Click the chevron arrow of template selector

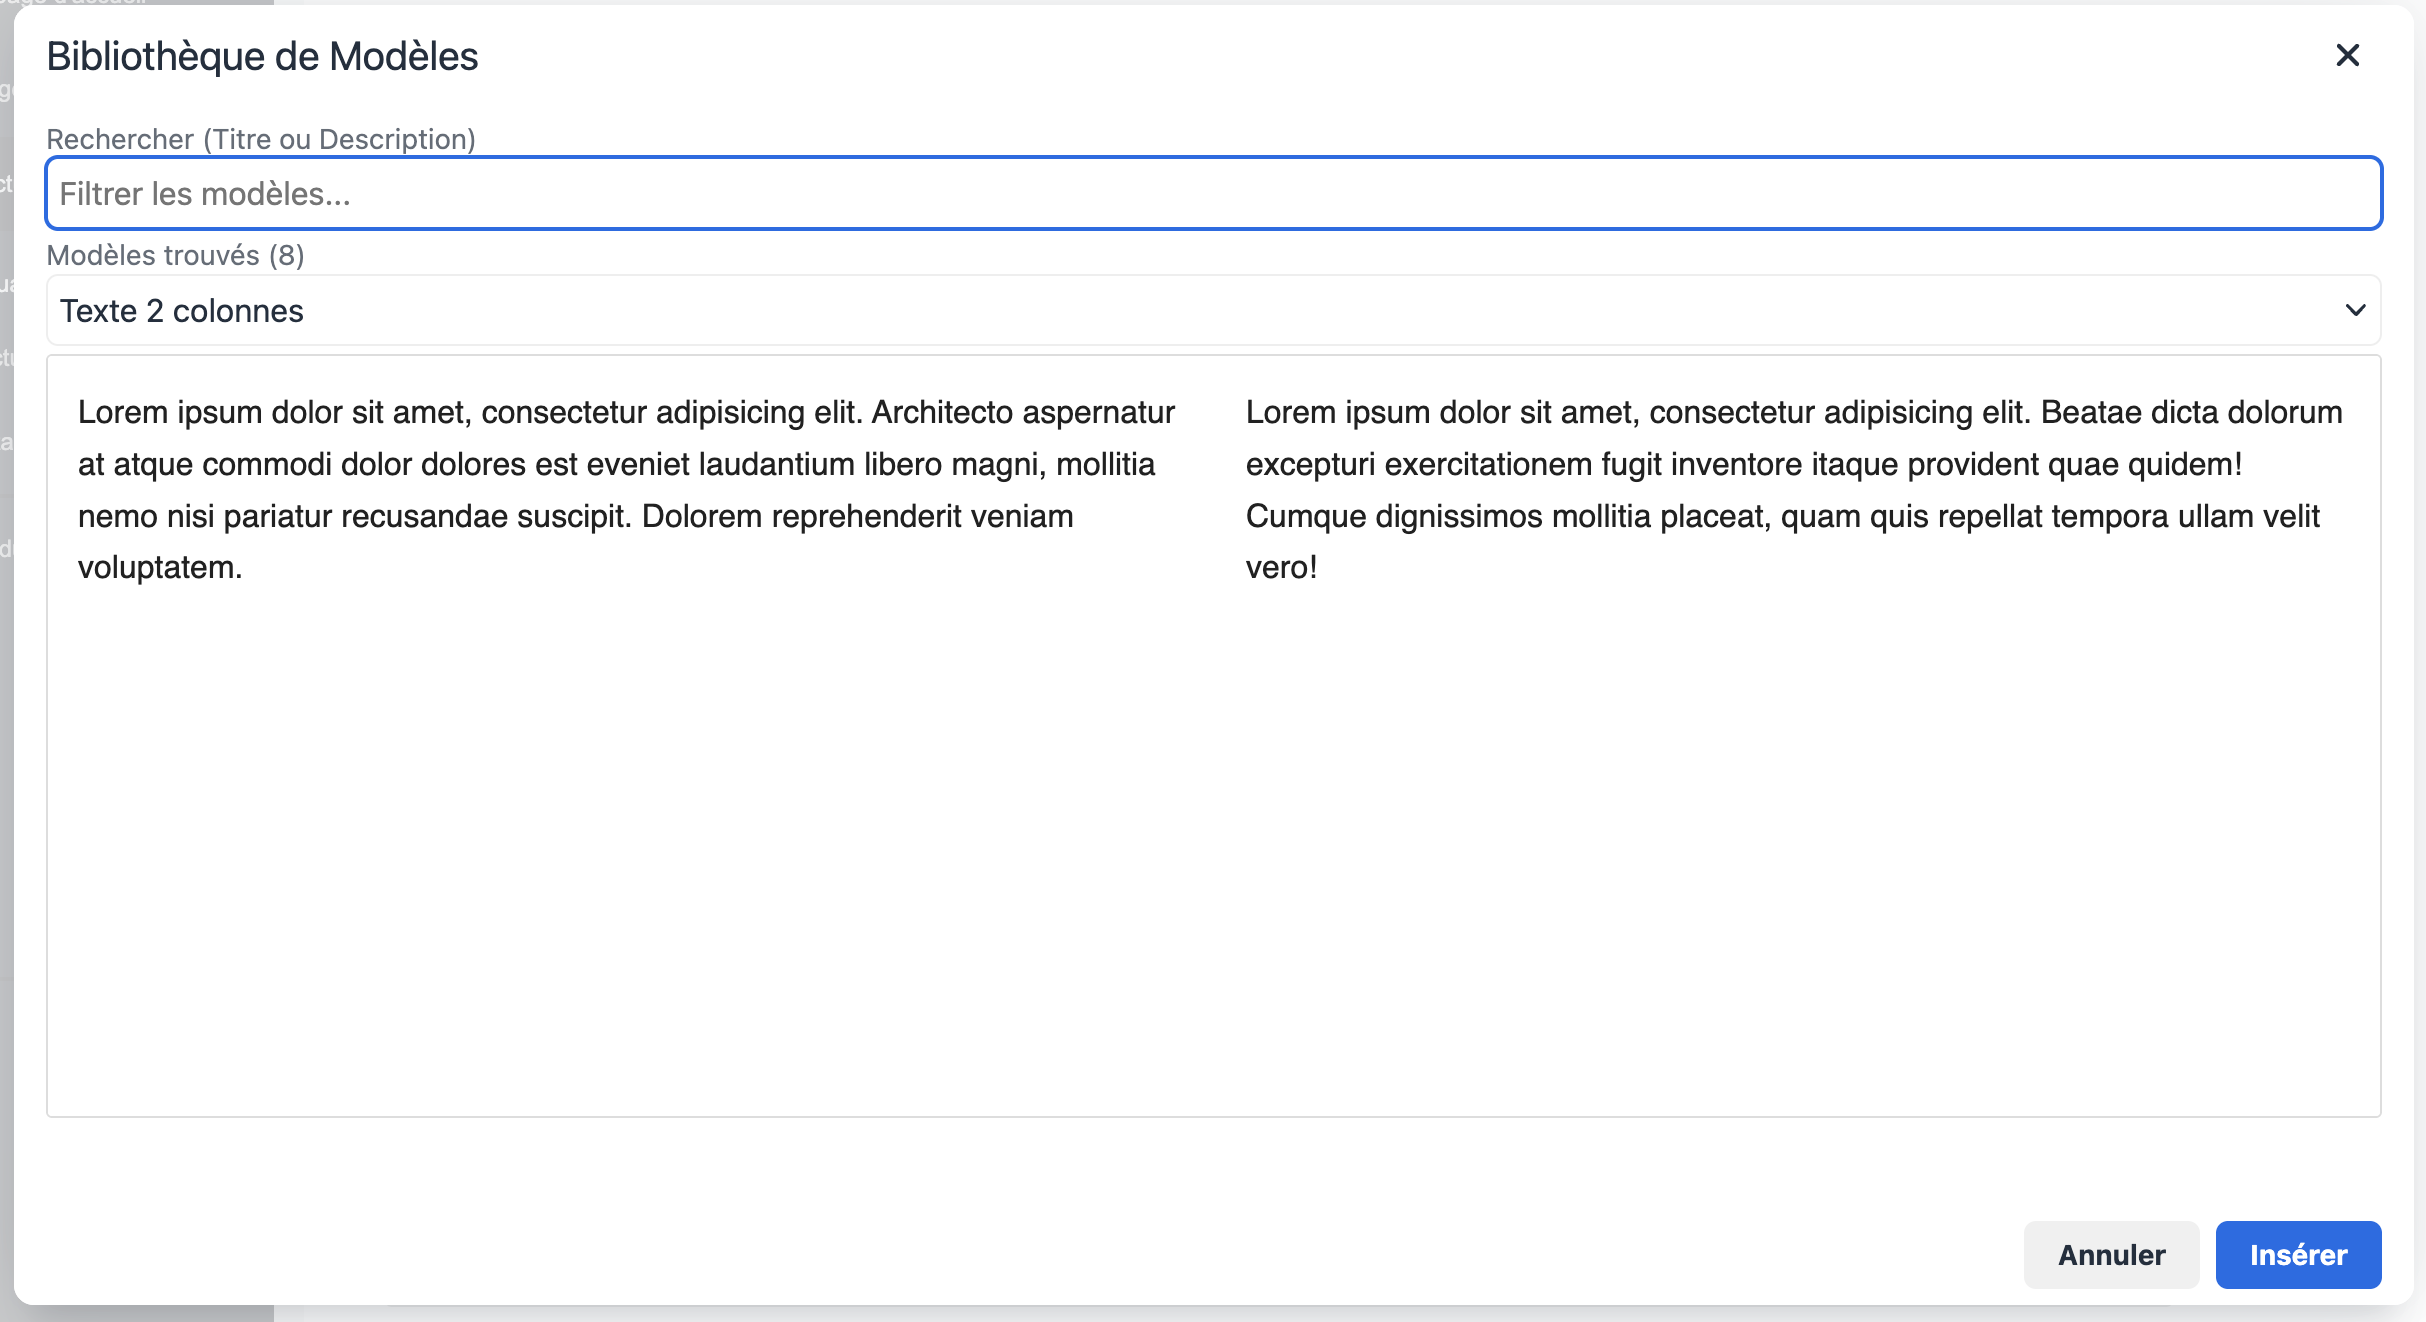click(2354, 311)
